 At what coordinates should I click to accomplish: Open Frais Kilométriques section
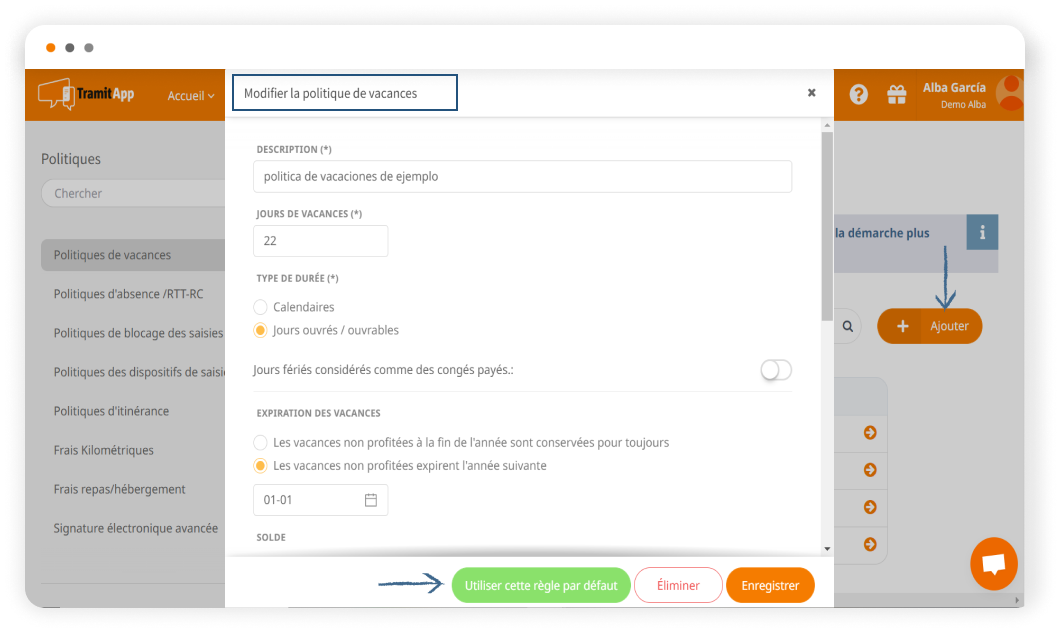pos(104,450)
